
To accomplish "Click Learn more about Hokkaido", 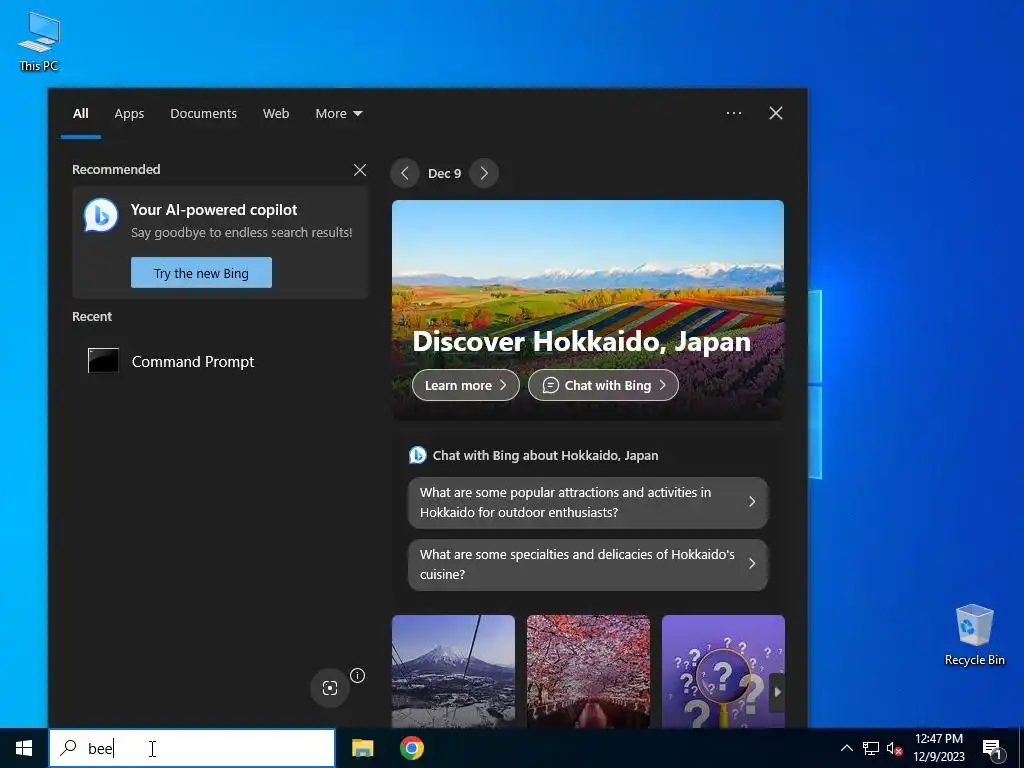I will tap(466, 385).
